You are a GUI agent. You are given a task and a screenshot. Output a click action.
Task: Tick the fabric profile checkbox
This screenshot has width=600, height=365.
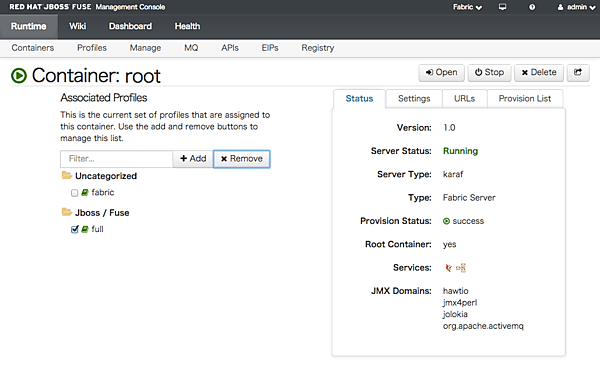click(75, 192)
